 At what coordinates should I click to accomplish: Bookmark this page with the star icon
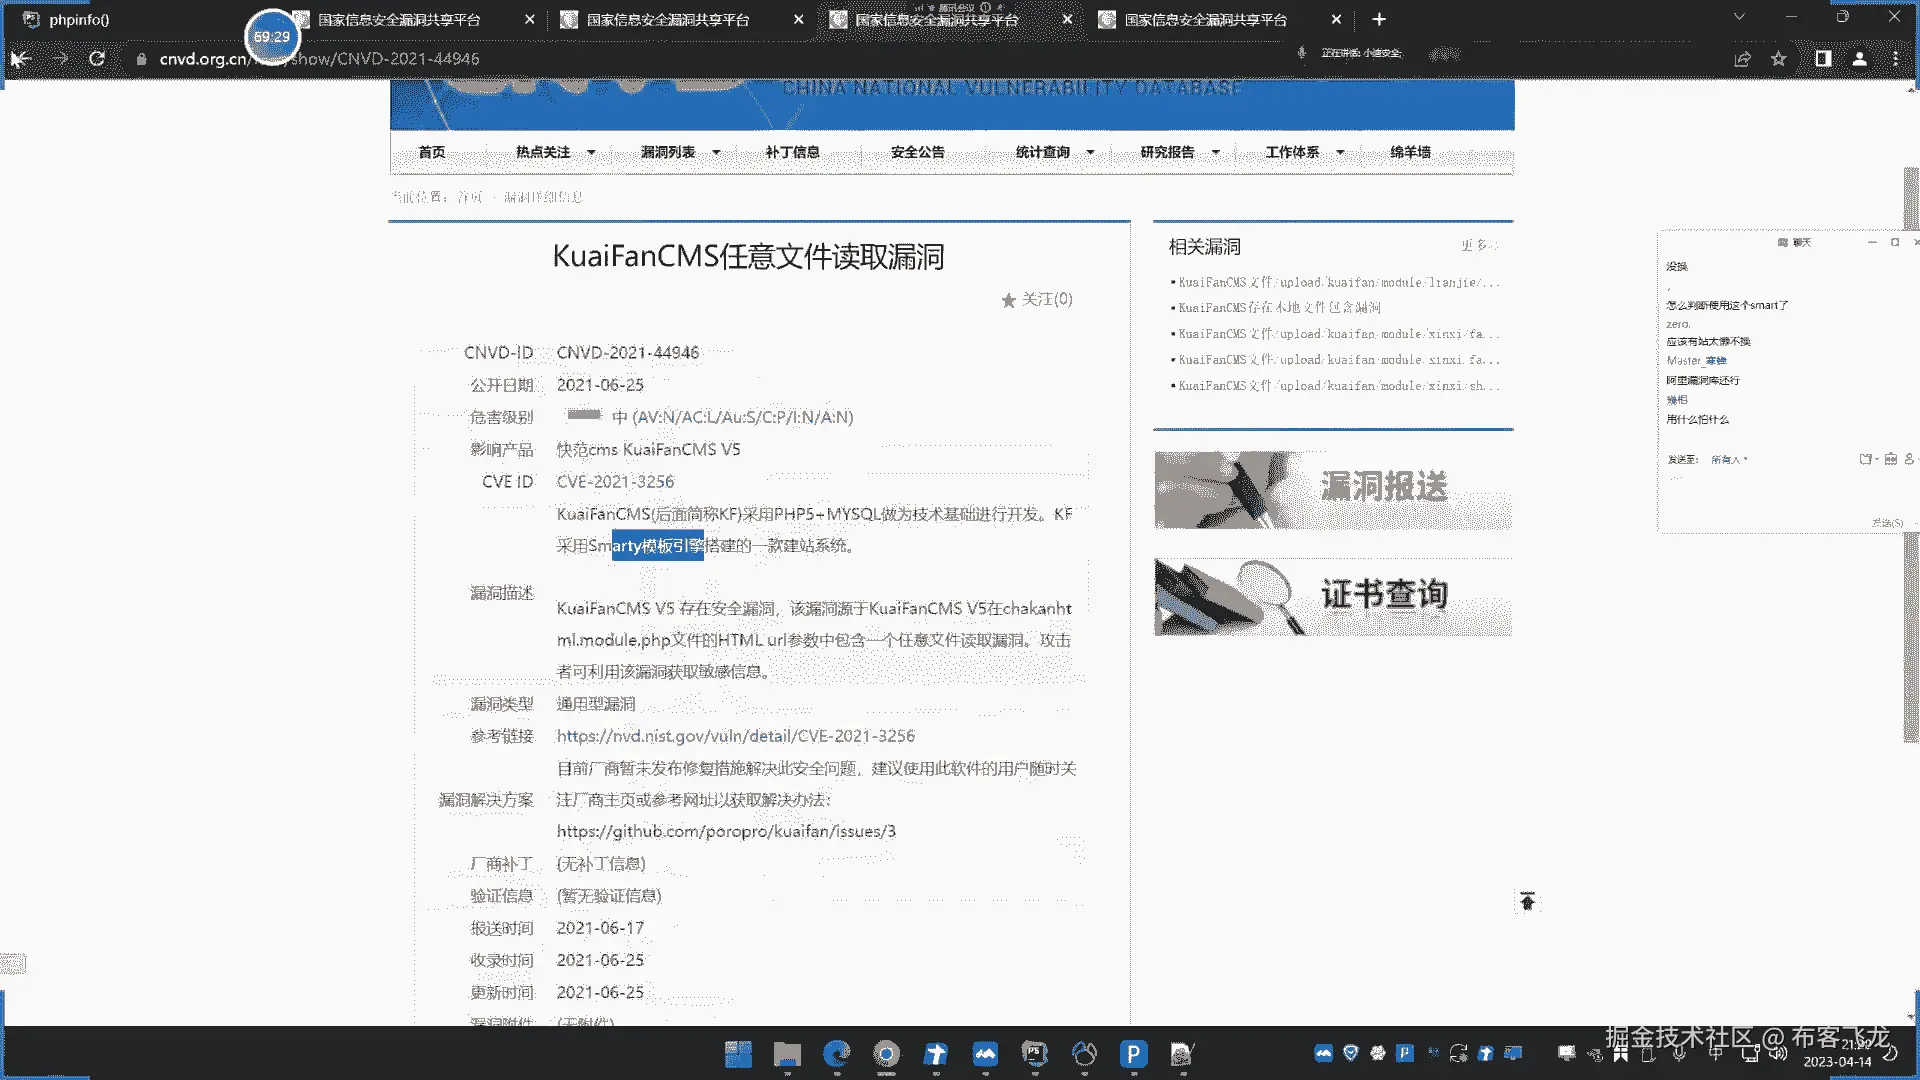pos(1778,59)
